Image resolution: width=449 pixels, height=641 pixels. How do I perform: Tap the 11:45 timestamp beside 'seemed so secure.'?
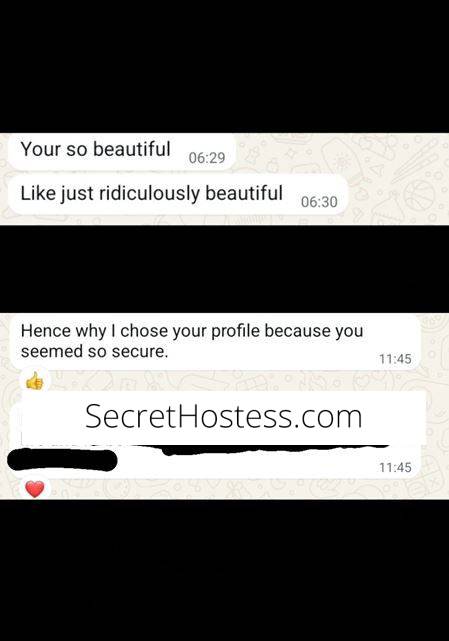coord(395,359)
